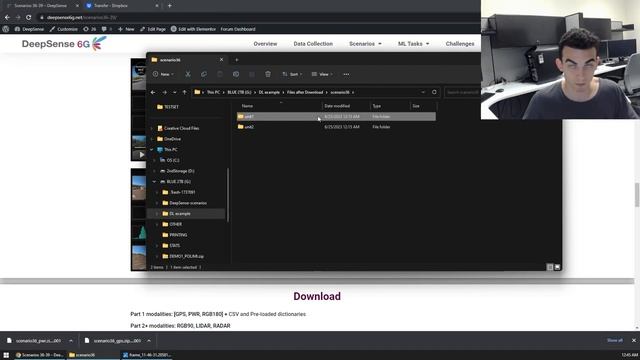Collapse the This PC tree node

coord(152,150)
